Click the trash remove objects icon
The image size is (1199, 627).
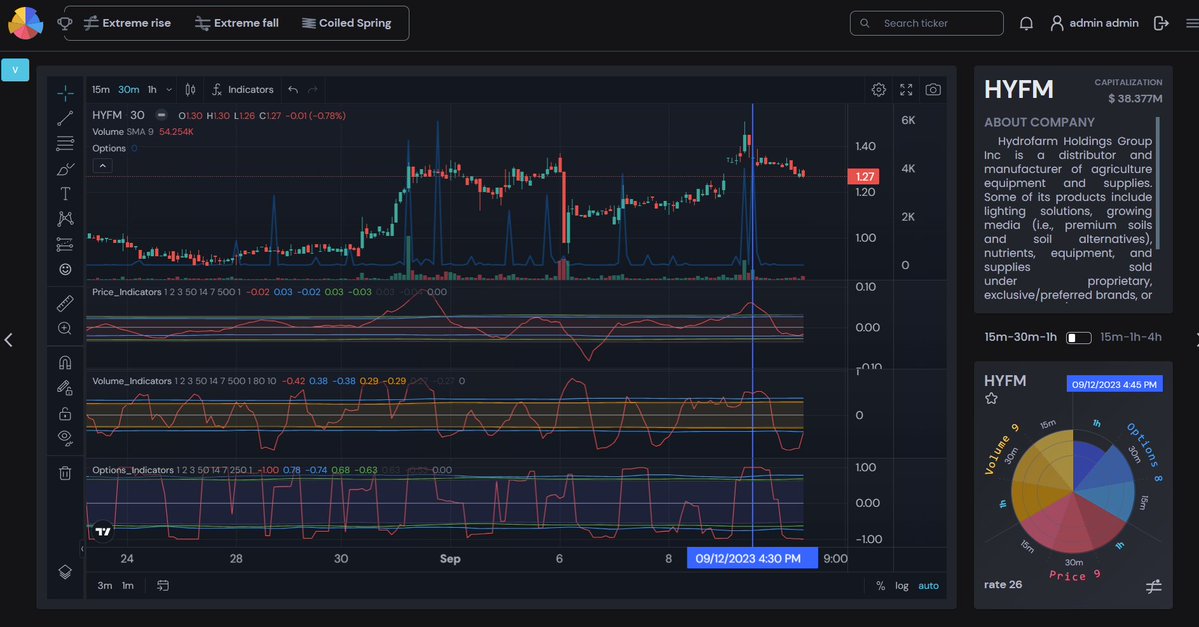coord(65,473)
